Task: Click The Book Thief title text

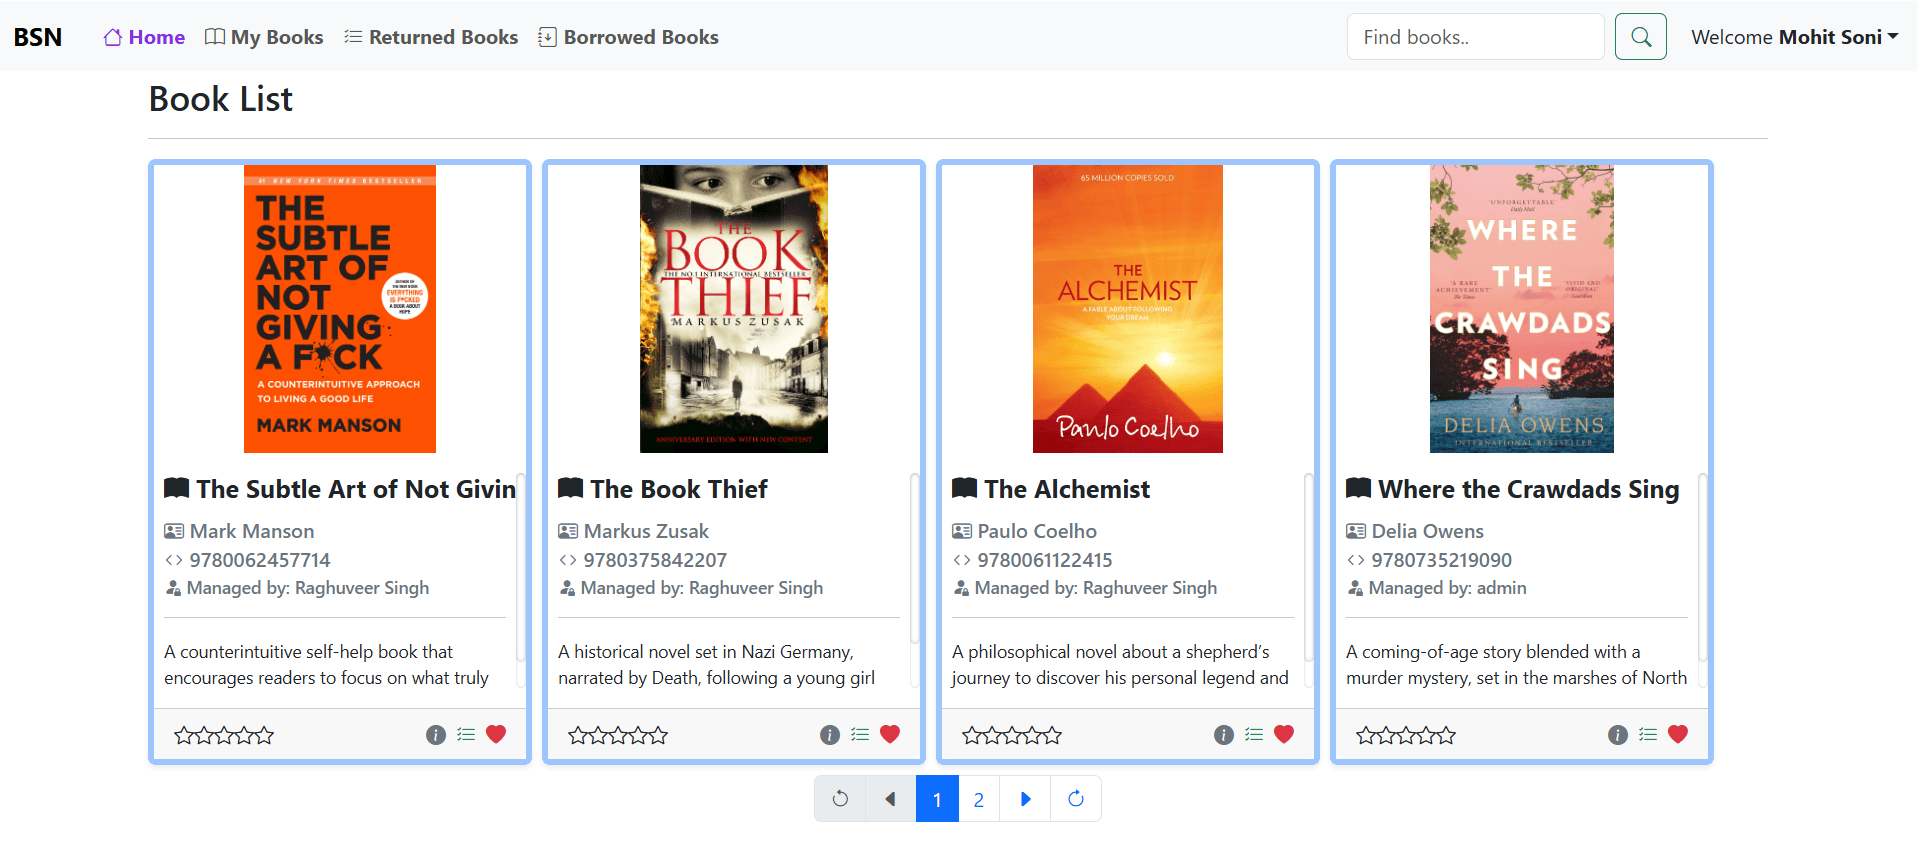Action: [x=679, y=489]
